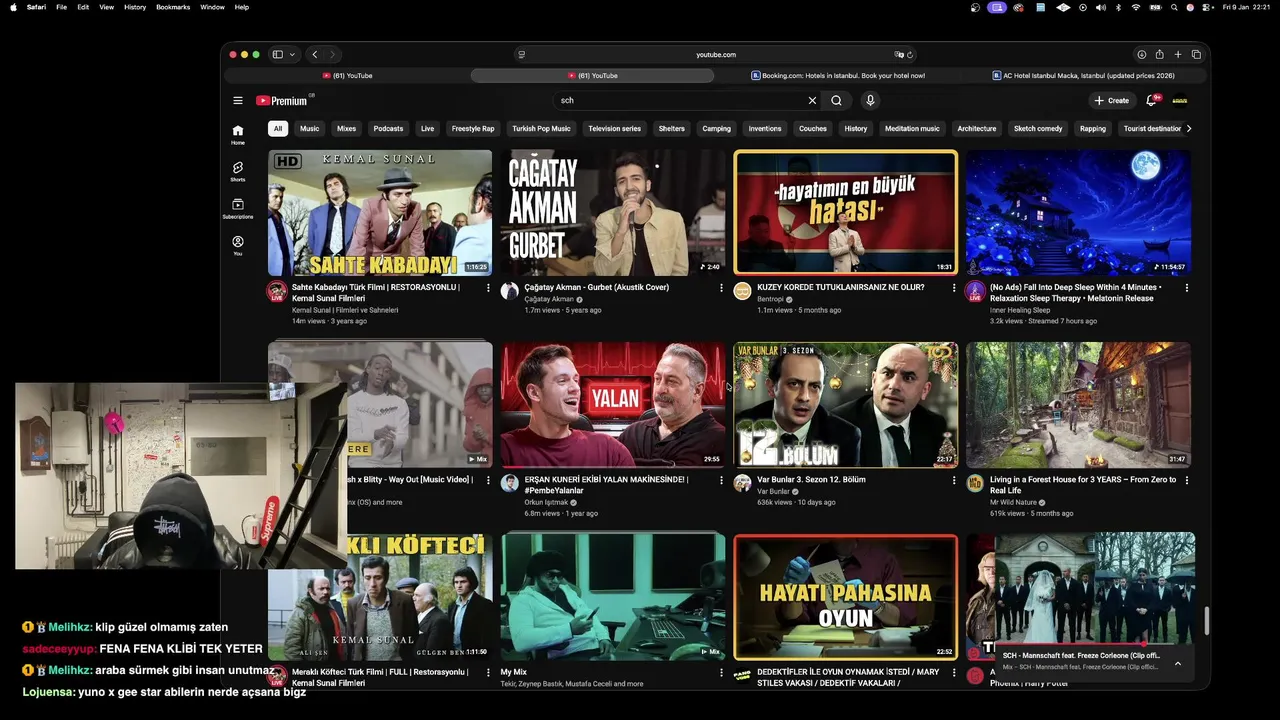Open Çağatay Akman channel link
This screenshot has height=720, width=1280.
point(549,299)
